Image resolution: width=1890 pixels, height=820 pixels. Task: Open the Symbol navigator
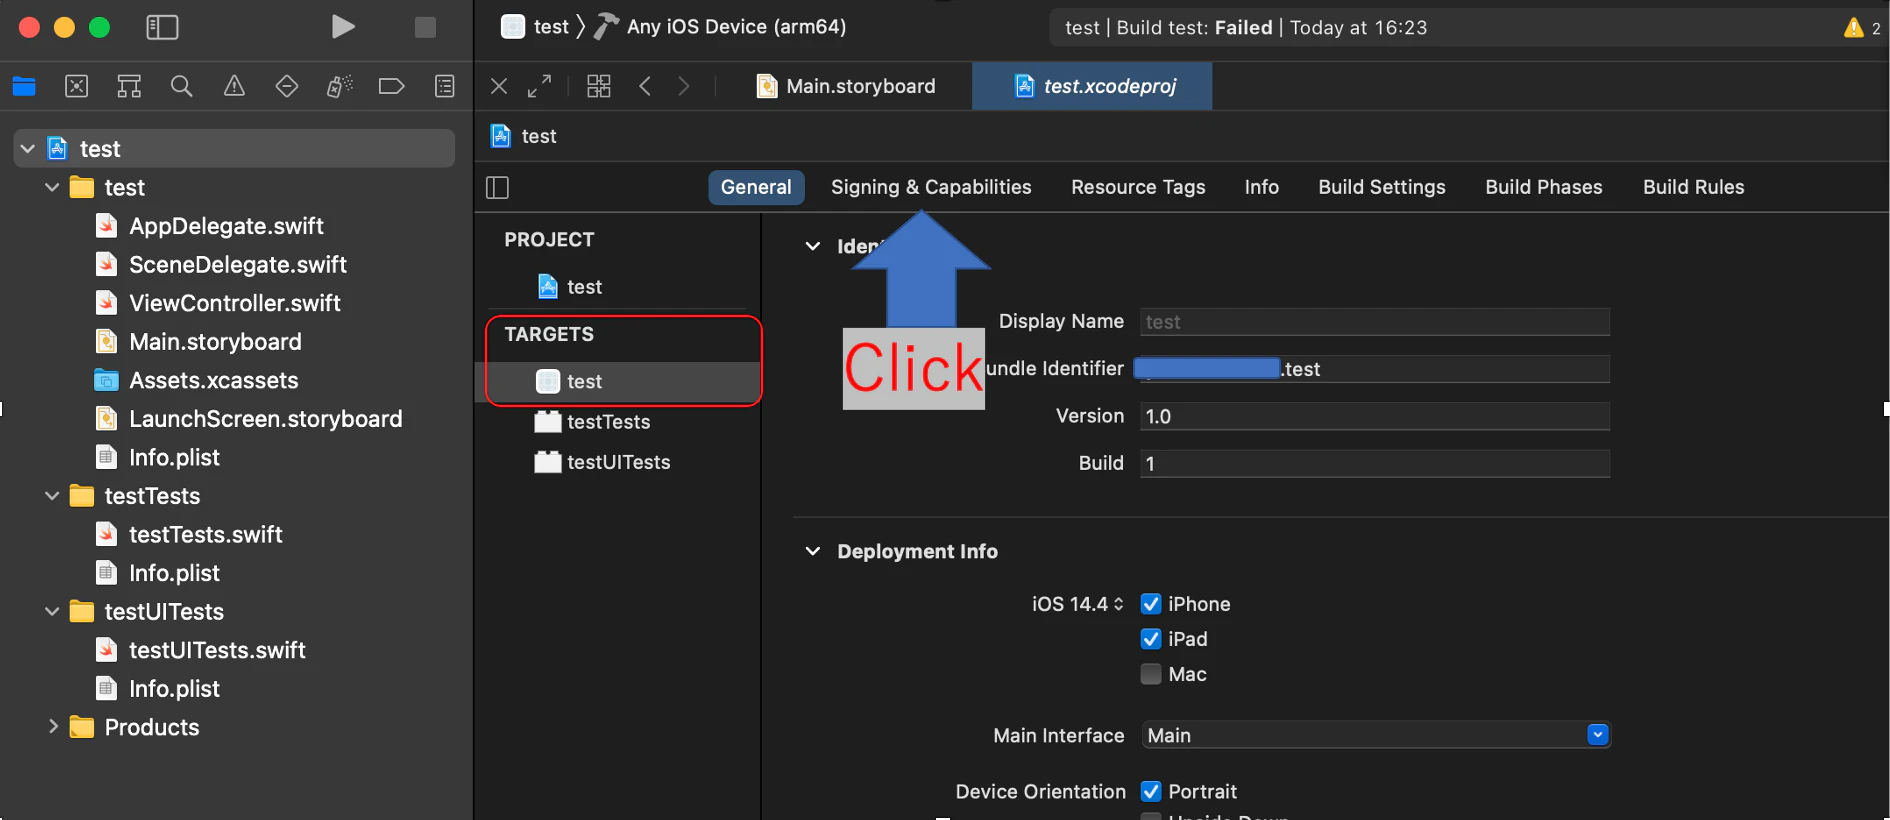(x=129, y=86)
